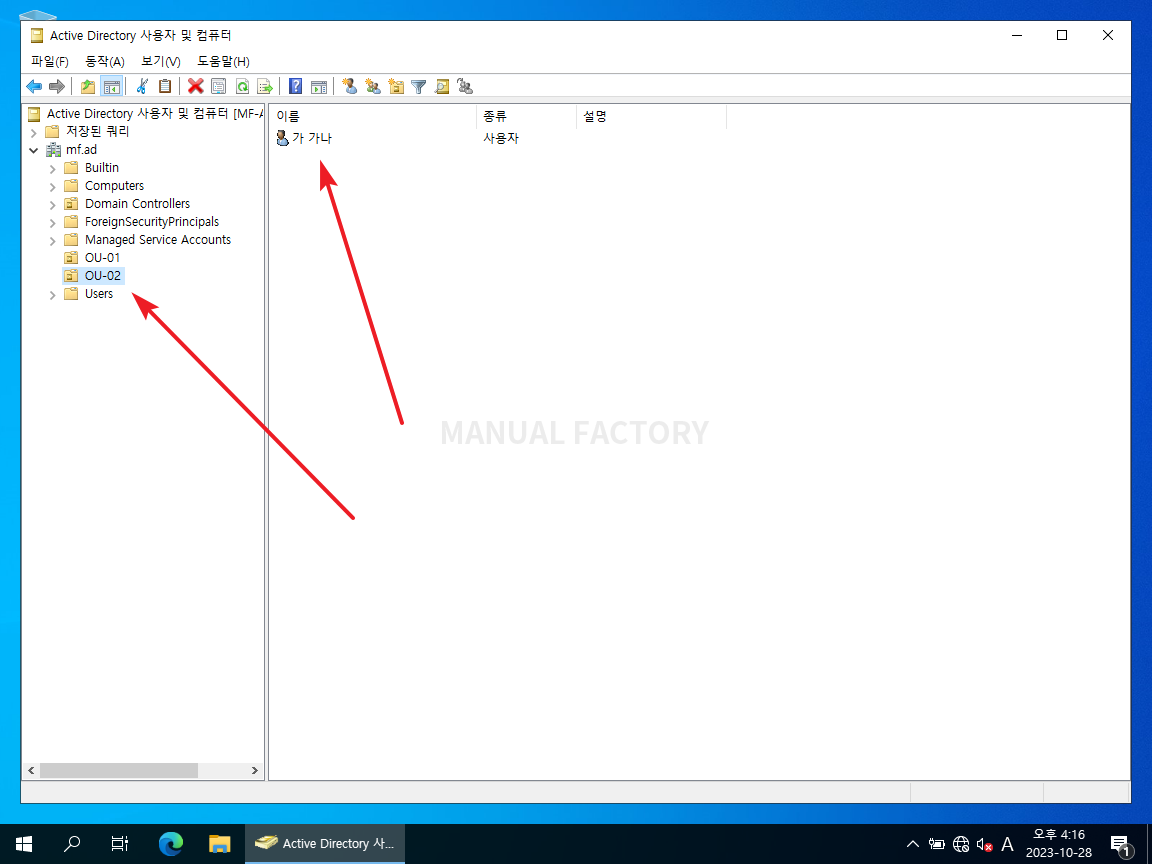Screen dimensions: 1152x864
Task: Click the Paste clipboard icon
Action: (x=165, y=87)
